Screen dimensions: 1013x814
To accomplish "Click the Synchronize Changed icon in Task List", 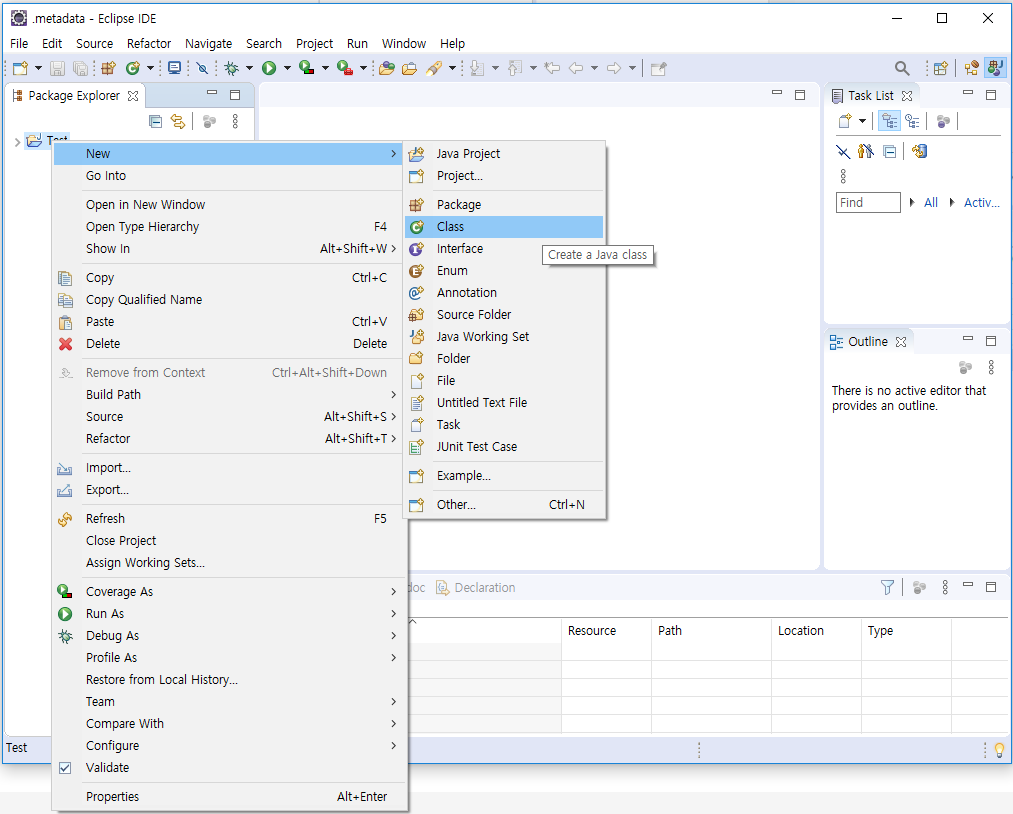I will tap(919, 152).
